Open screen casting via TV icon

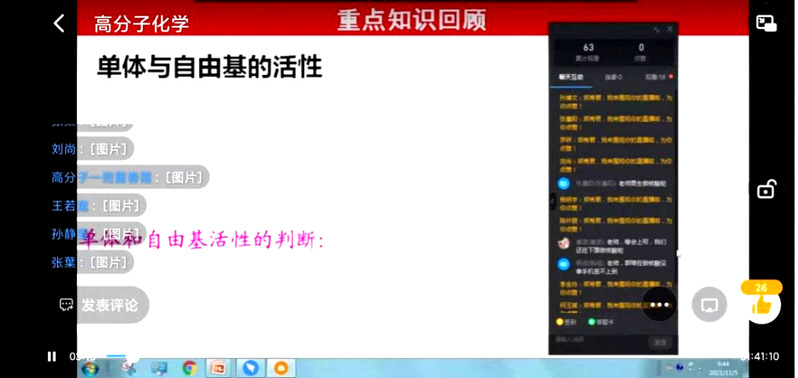point(709,305)
